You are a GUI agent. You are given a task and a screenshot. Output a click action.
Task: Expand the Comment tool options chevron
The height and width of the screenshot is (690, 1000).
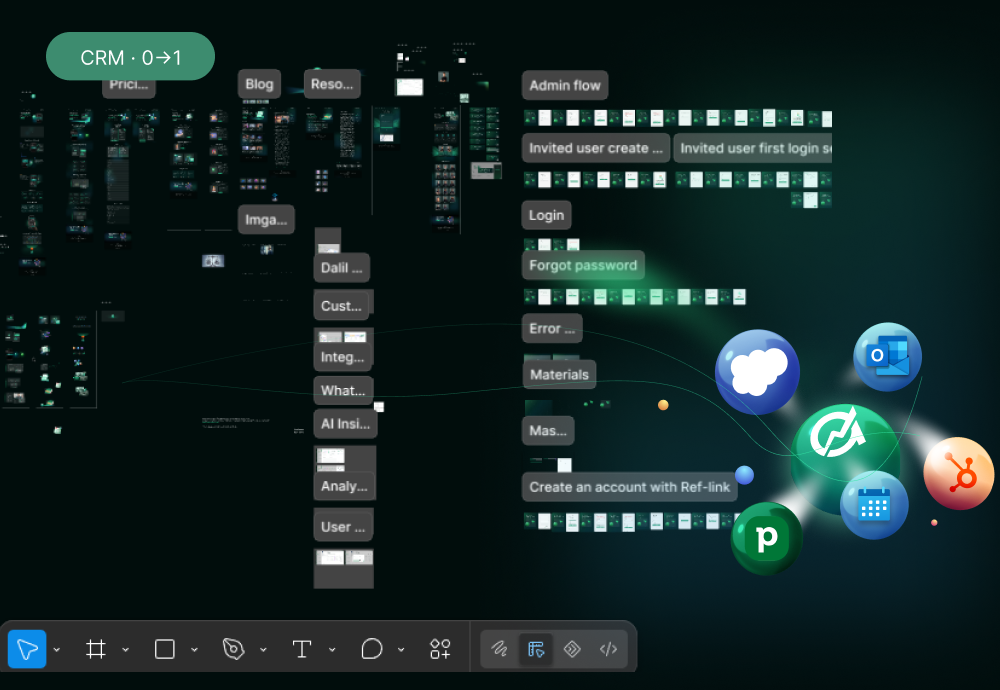tap(401, 650)
